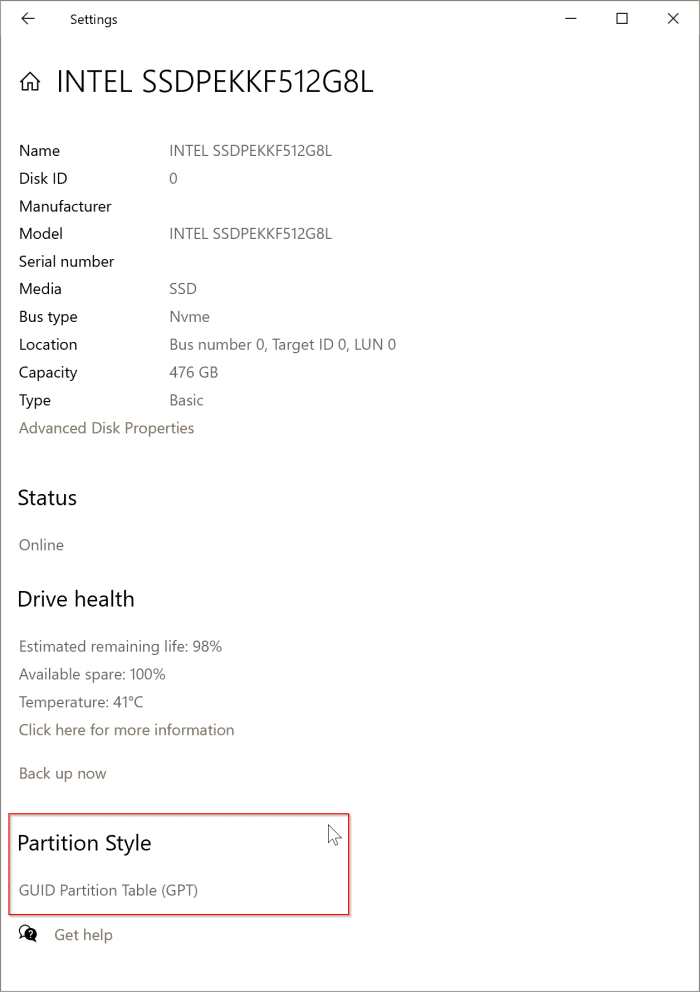Click the Bus type value Nvme
700x992 pixels.
[x=185, y=316]
